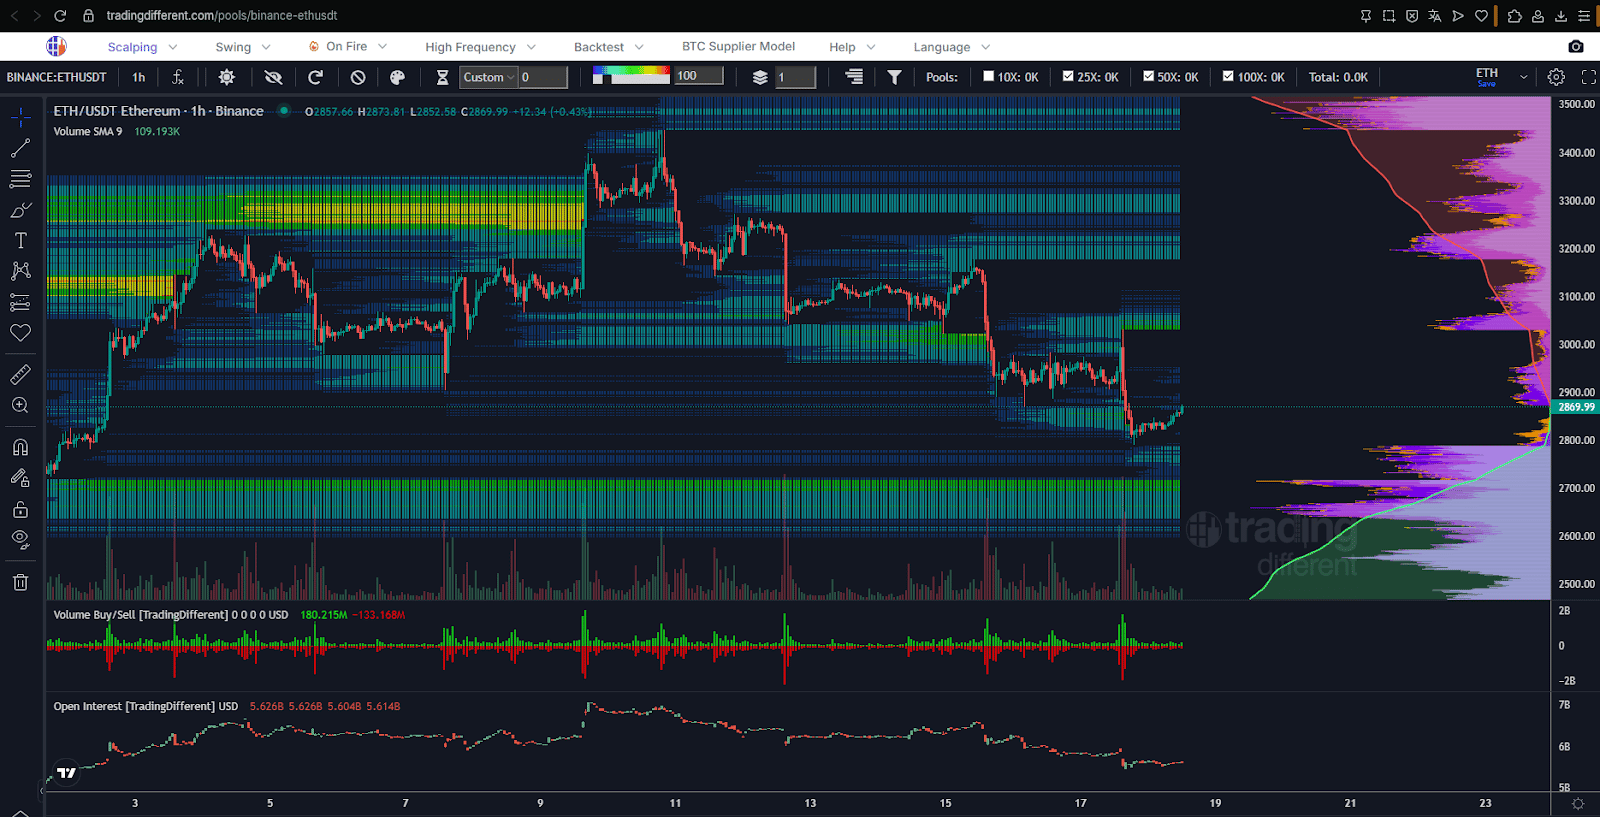This screenshot has height=817, width=1600.
Task: Click the brightness sun icon in toolbar
Action: coord(227,77)
